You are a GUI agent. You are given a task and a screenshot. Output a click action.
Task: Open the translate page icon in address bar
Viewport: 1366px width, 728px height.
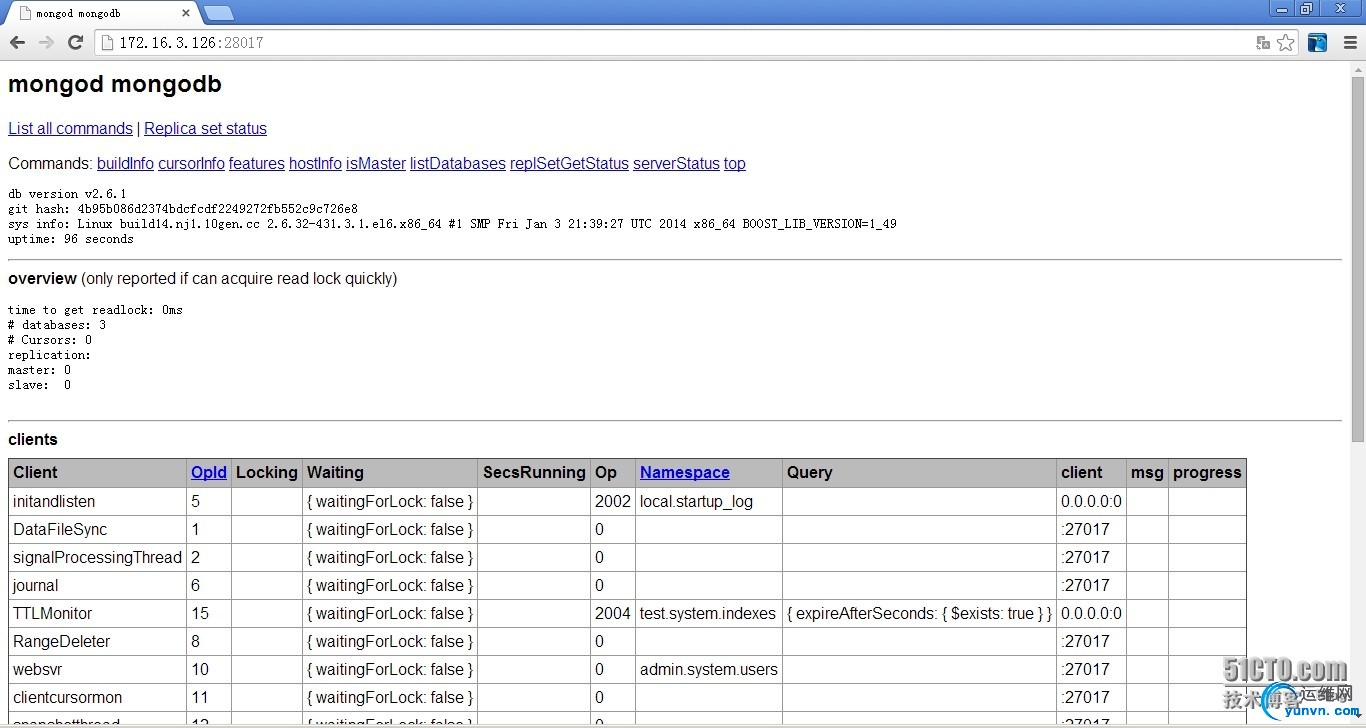click(1263, 42)
